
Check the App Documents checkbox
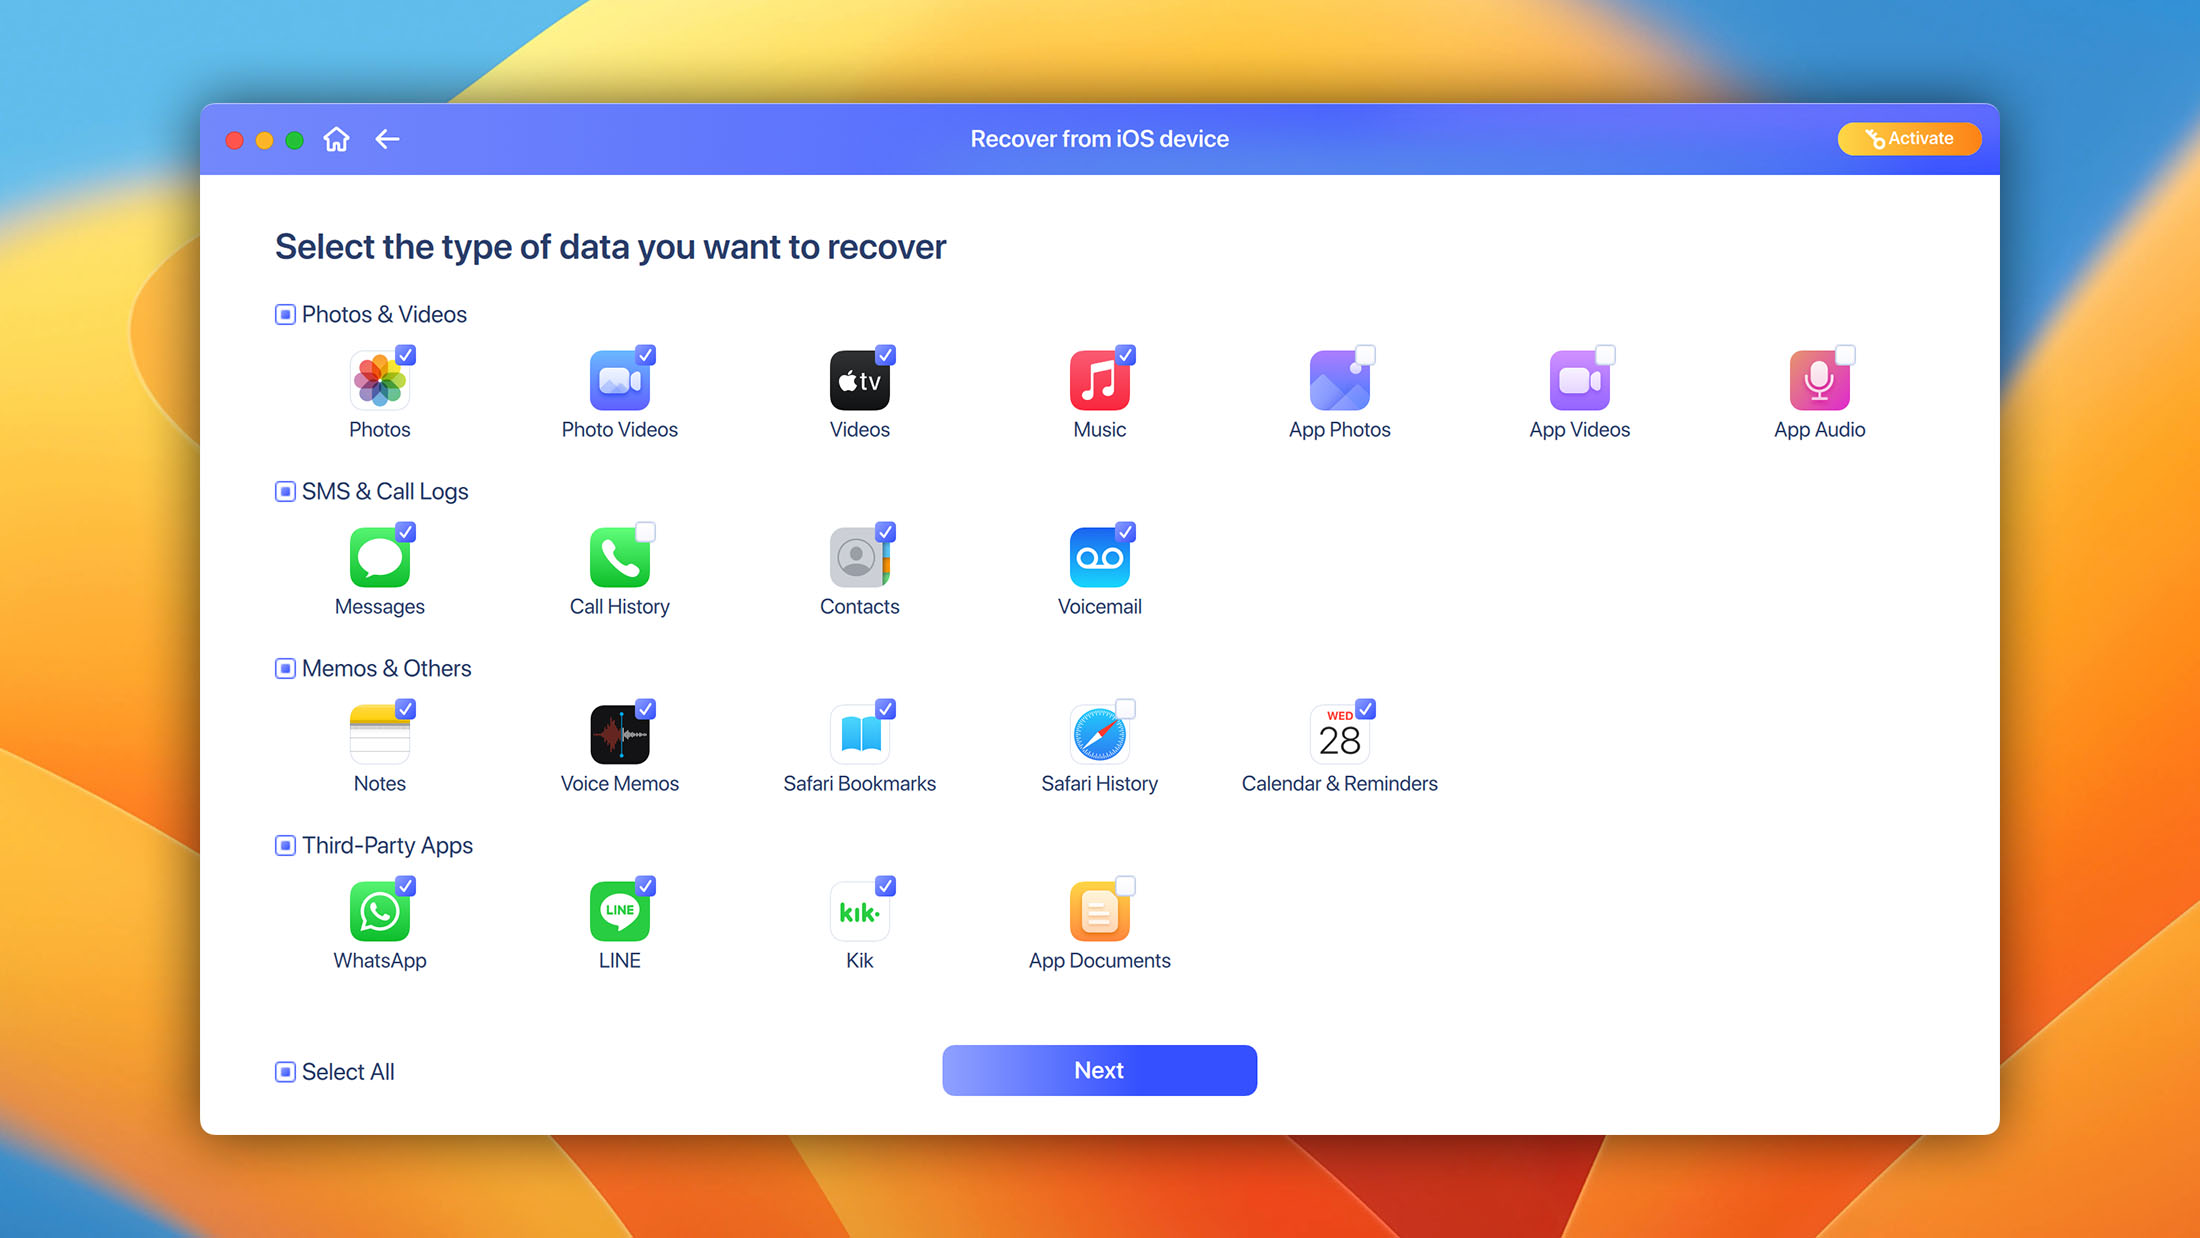(x=1126, y=886)
